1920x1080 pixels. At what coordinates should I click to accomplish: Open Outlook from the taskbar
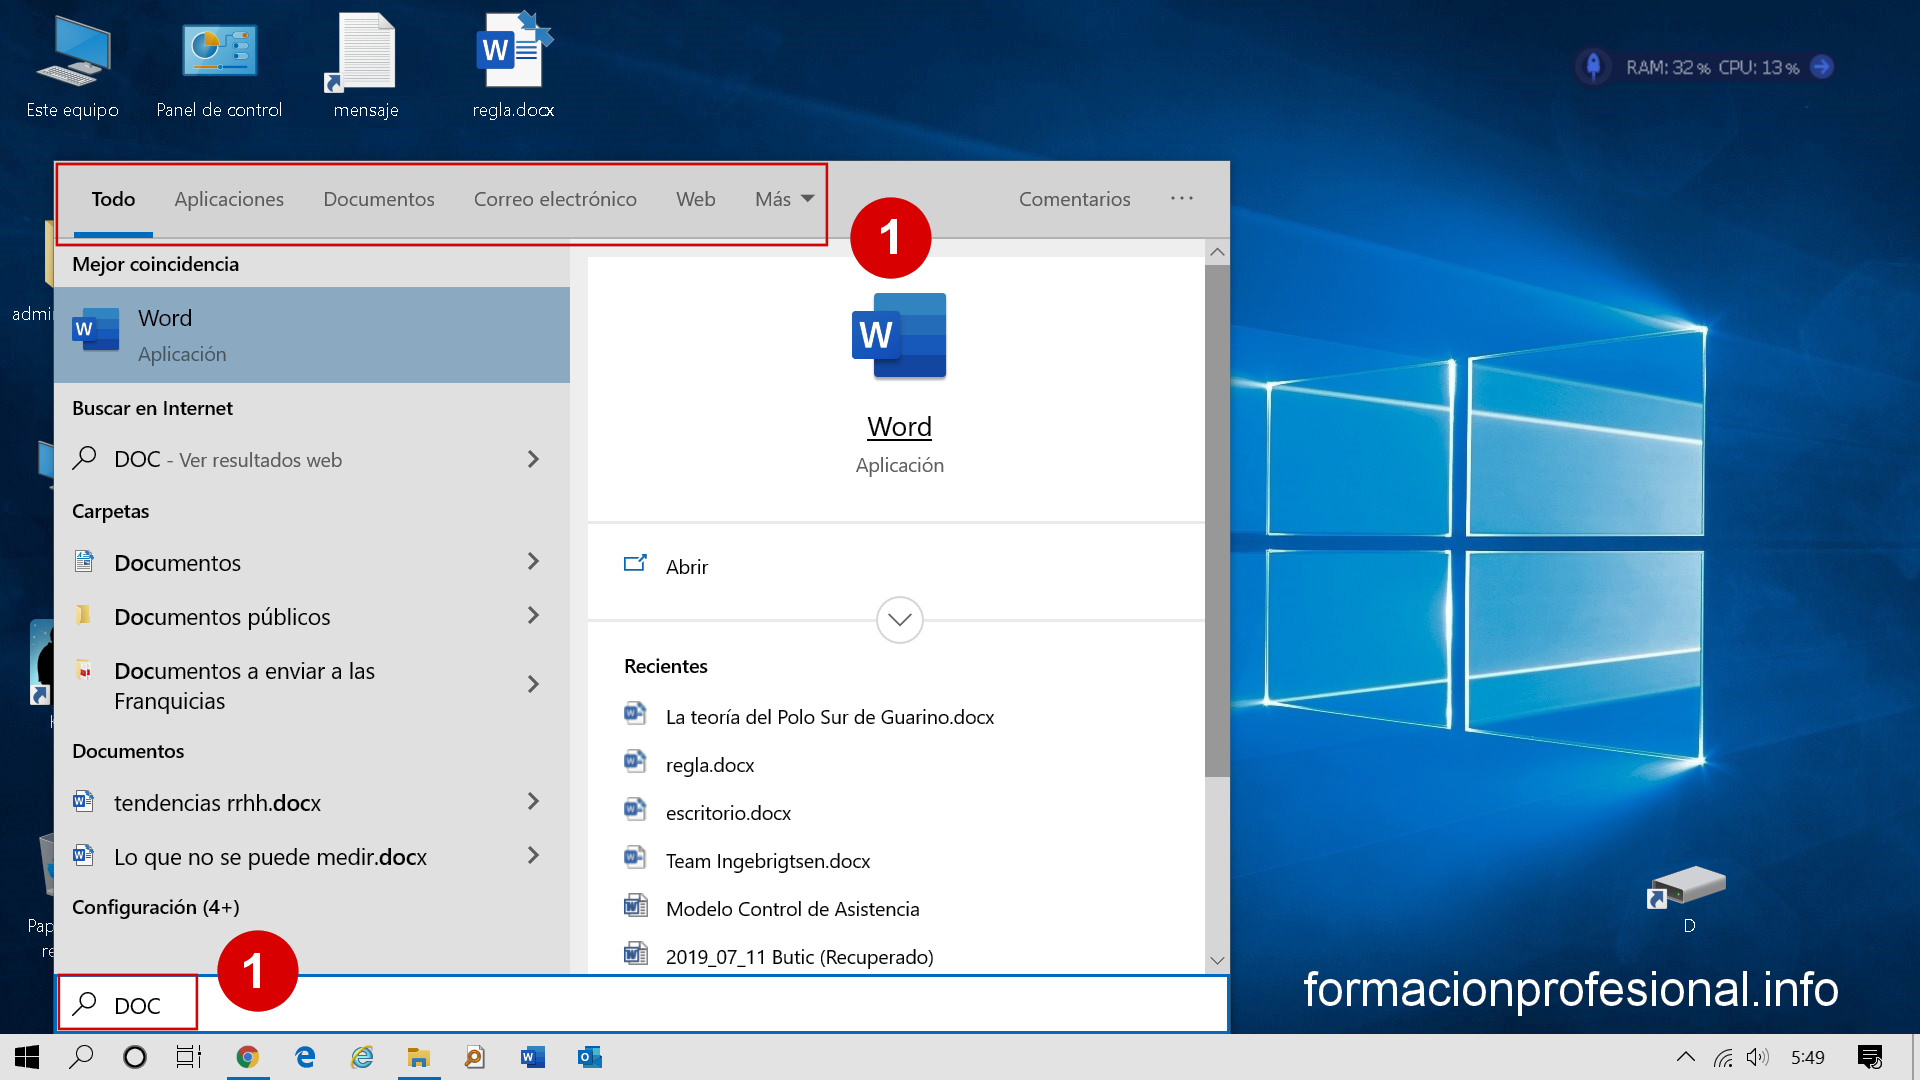coord(589,1057)
